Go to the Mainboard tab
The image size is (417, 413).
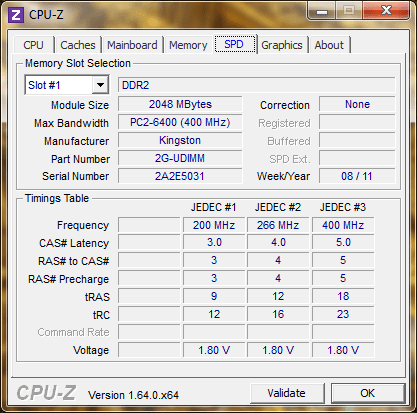132,45
